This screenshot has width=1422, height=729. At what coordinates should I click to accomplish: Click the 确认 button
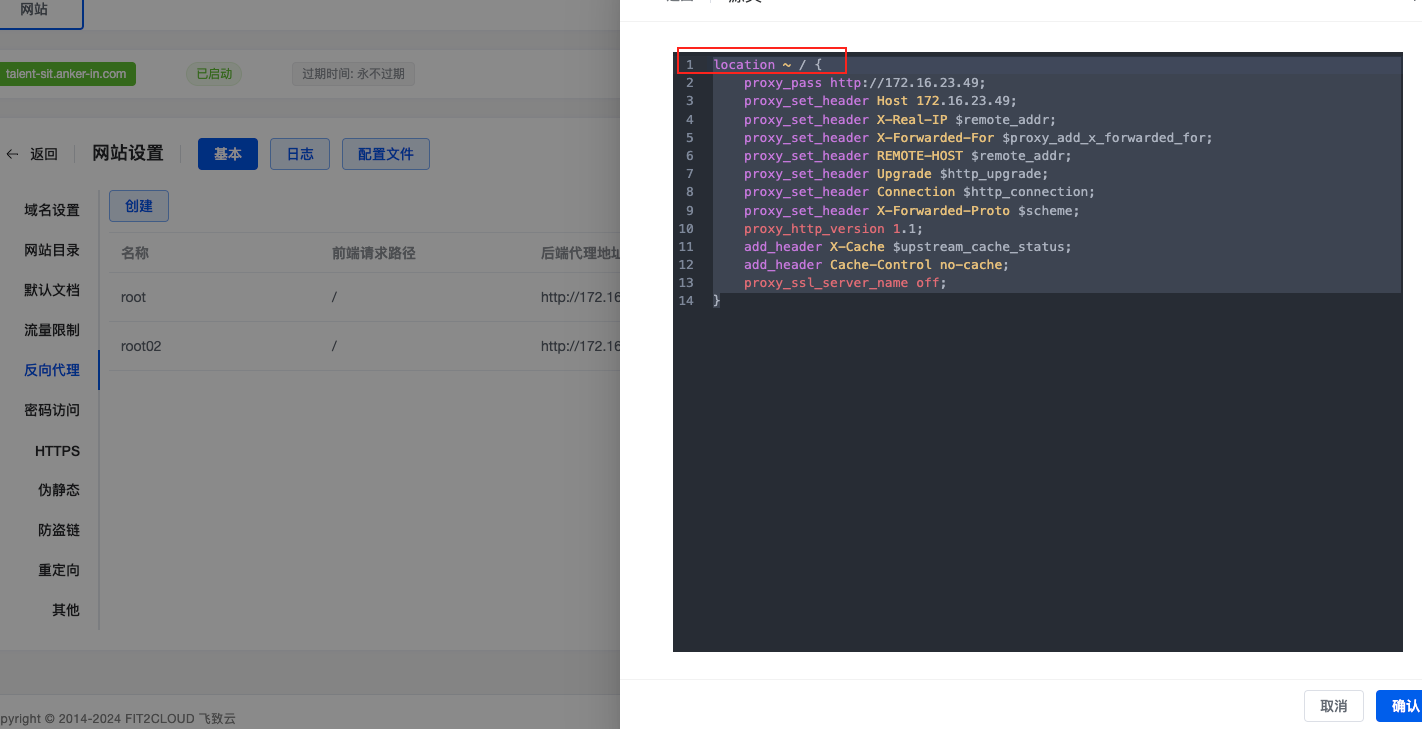pyautogui.click(x=1400, y=706)
